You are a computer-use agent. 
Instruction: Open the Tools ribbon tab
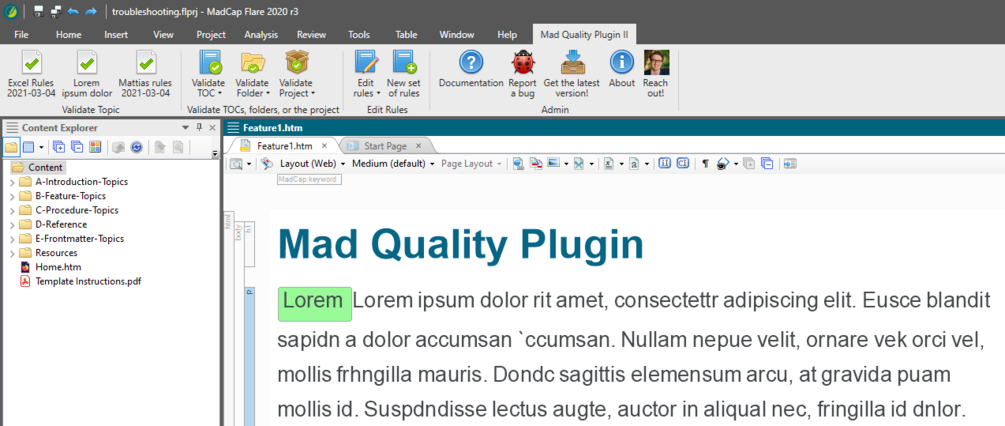point(359,35)
